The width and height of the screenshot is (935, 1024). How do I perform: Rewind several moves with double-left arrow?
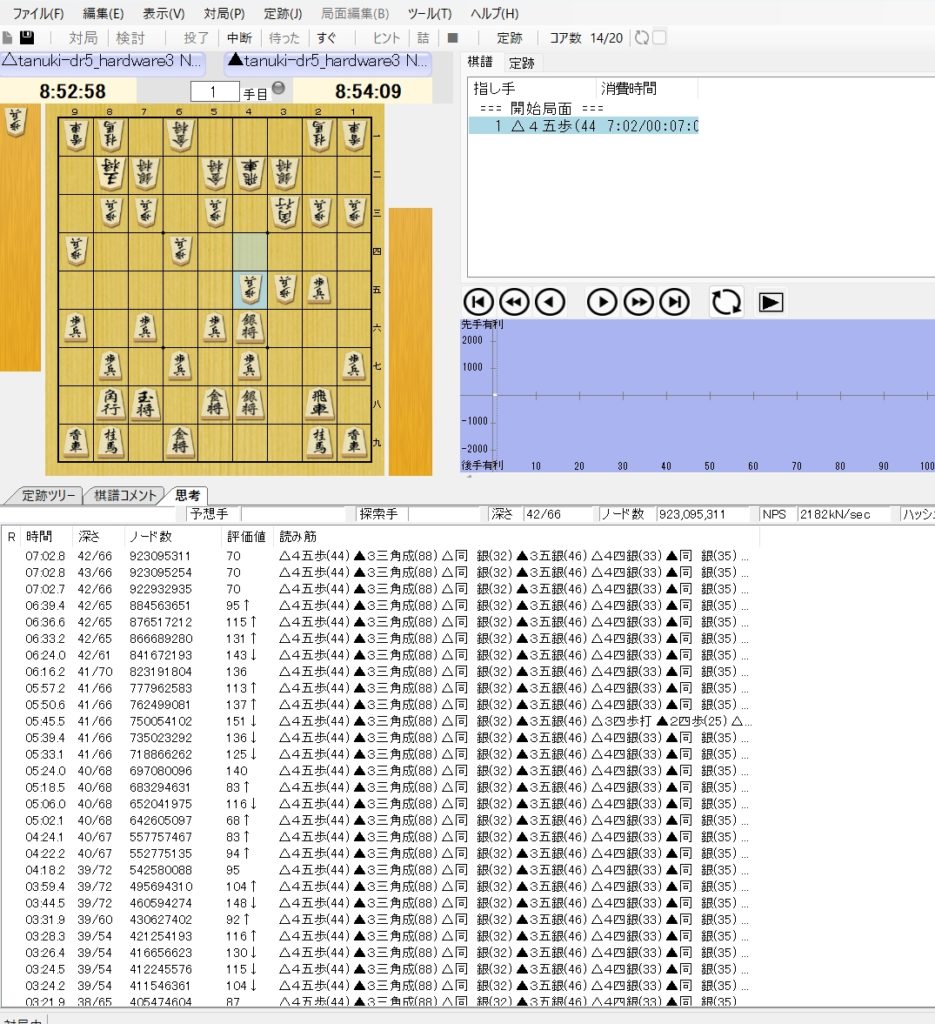click(513, 301)
